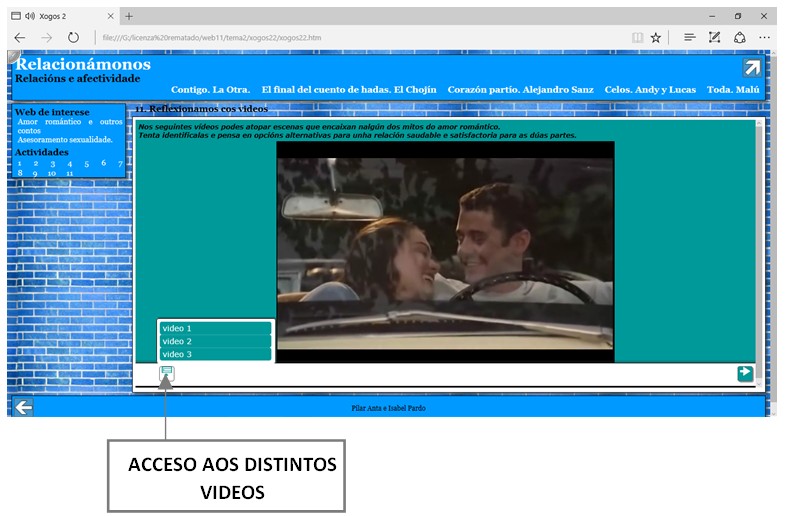The width and height of the screenshot is (788, 516).
Task: Minimize the browser window
Action: [712, 16]
